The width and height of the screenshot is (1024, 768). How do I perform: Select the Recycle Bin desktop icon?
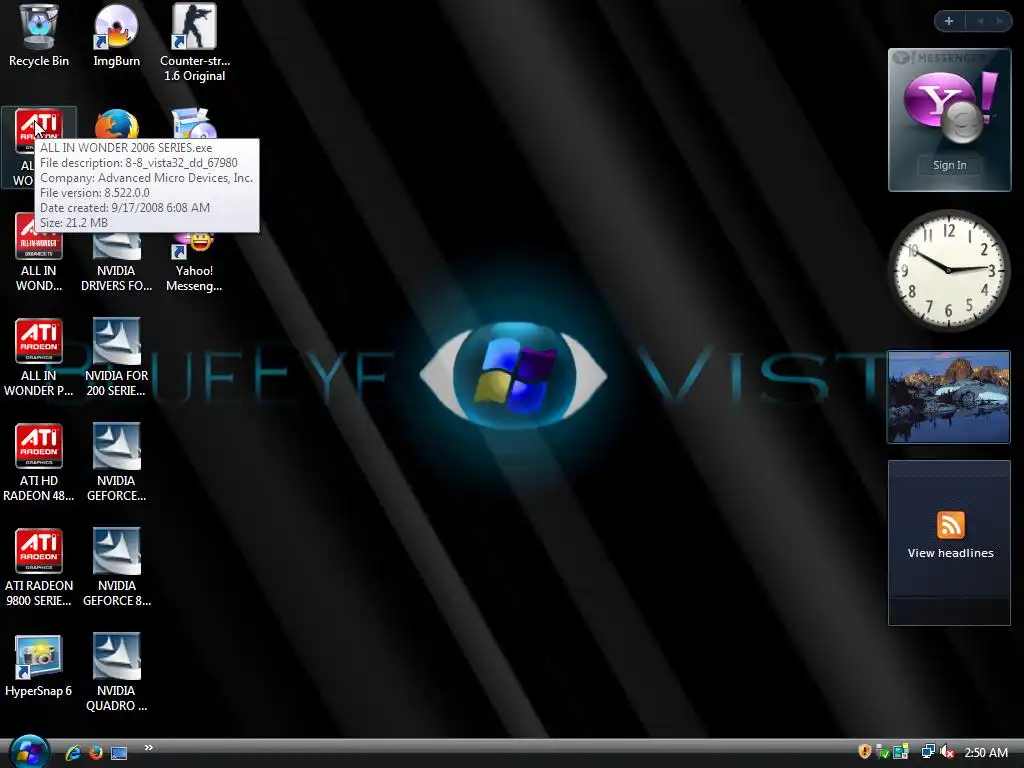39,36
